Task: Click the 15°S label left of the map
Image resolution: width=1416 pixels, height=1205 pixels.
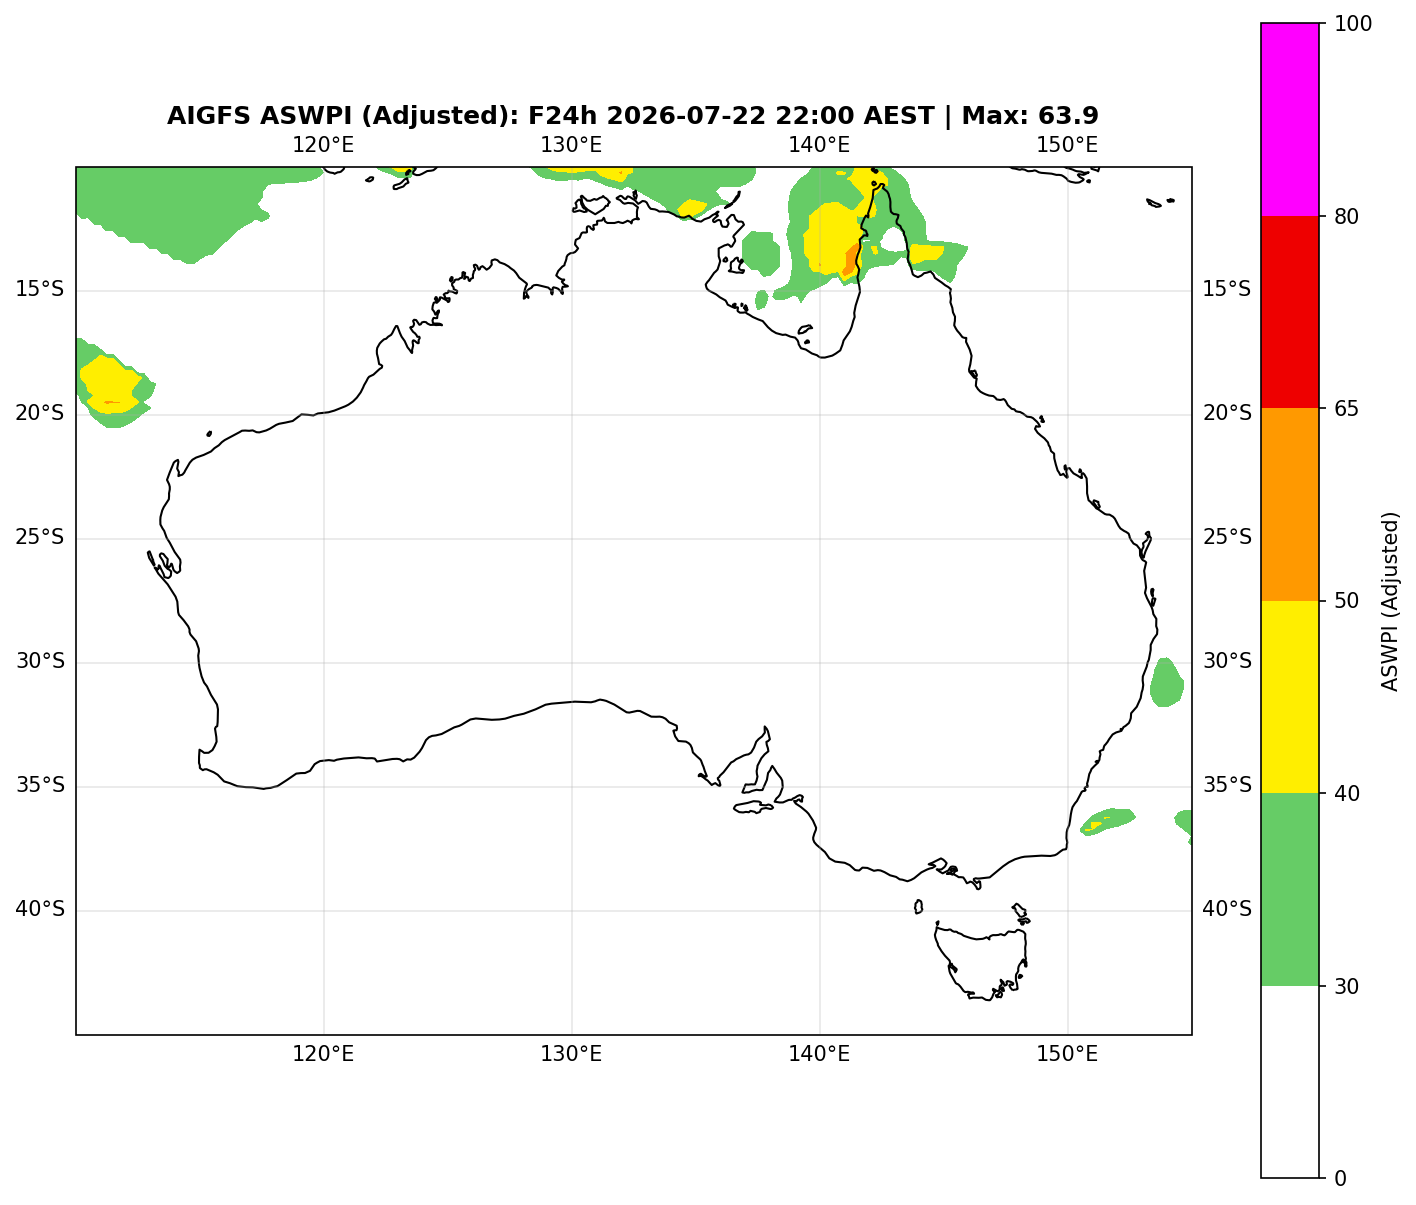Action: coord(40,290)
